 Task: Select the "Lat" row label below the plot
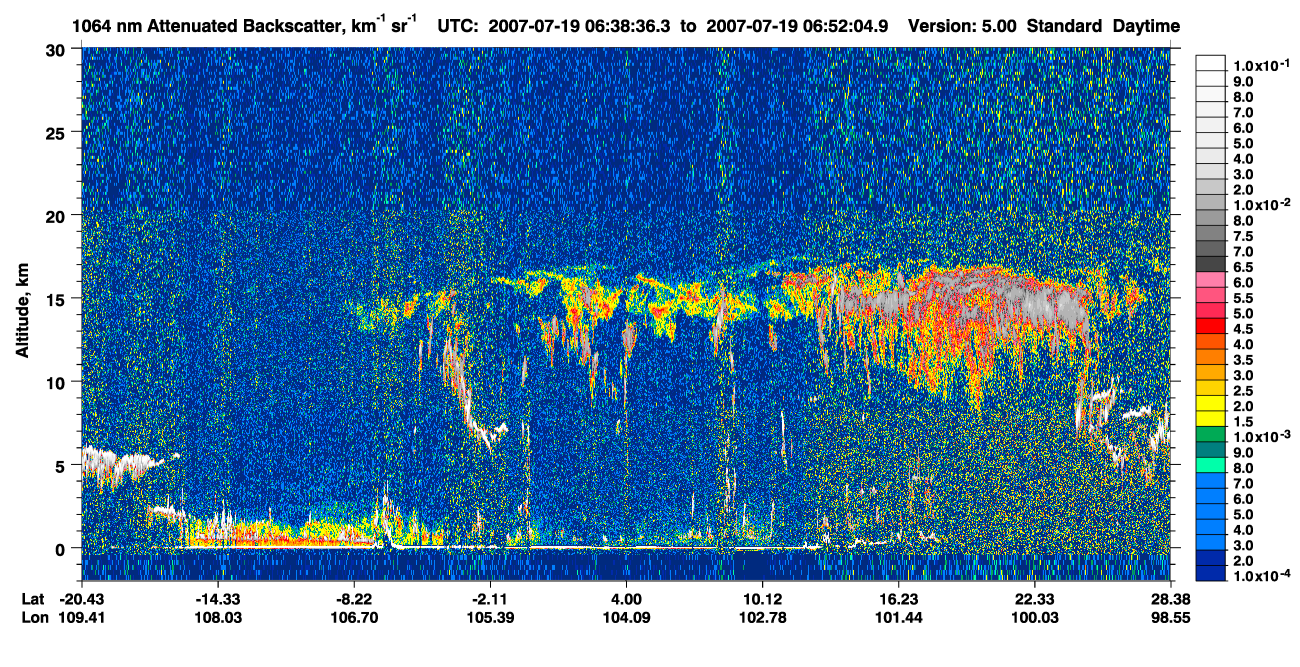pos(33,599)
